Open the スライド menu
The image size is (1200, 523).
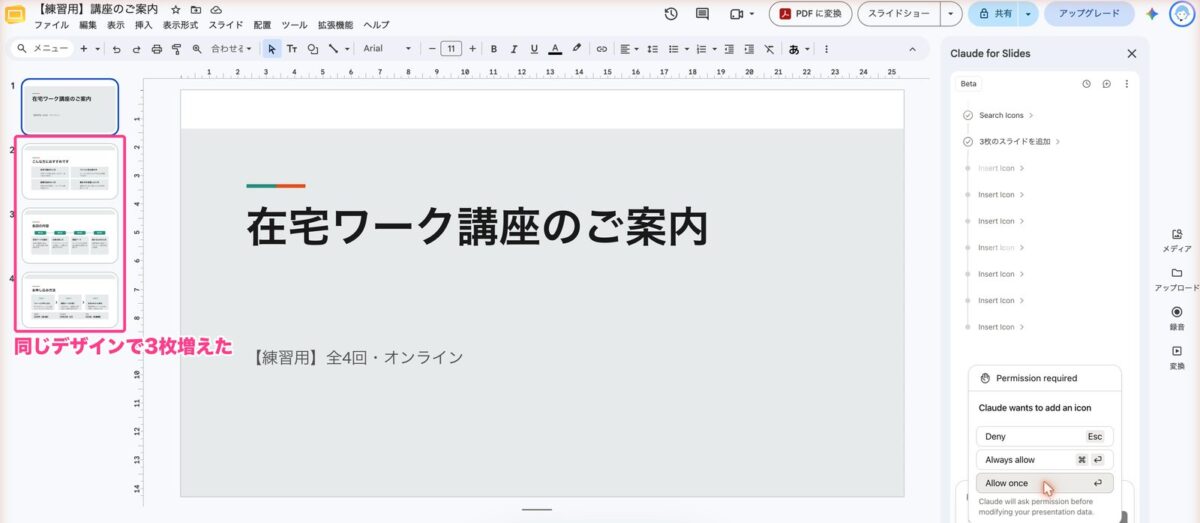click(225, 25)
